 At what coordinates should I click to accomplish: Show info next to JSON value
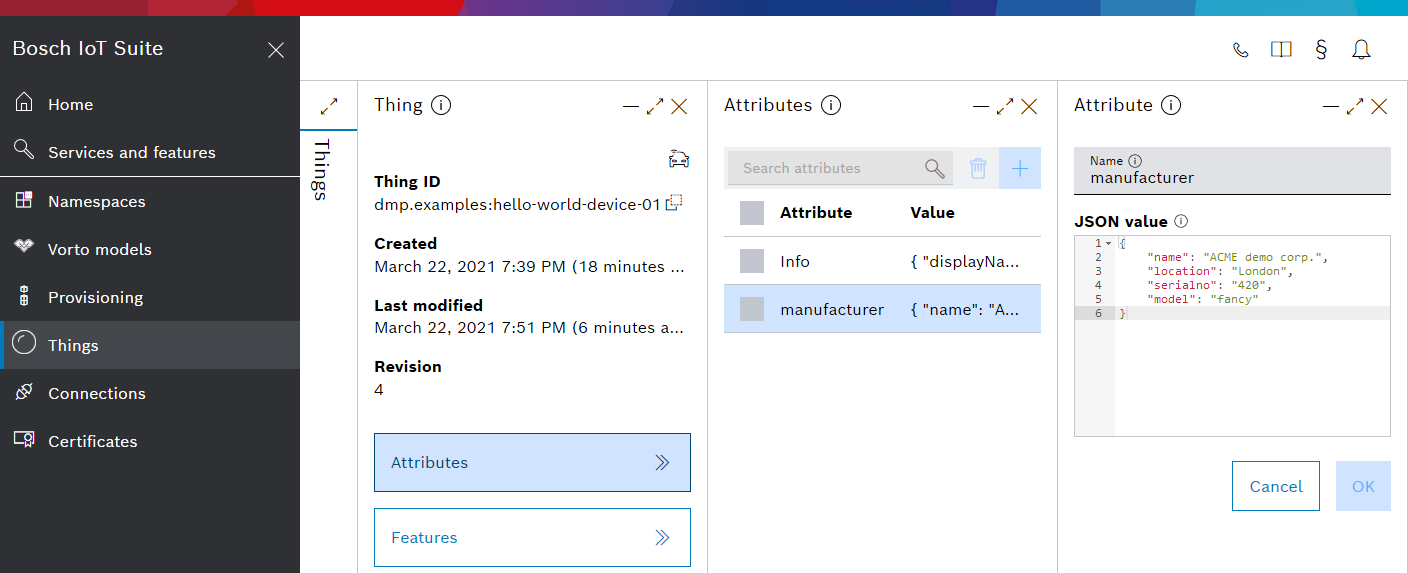1181,221
